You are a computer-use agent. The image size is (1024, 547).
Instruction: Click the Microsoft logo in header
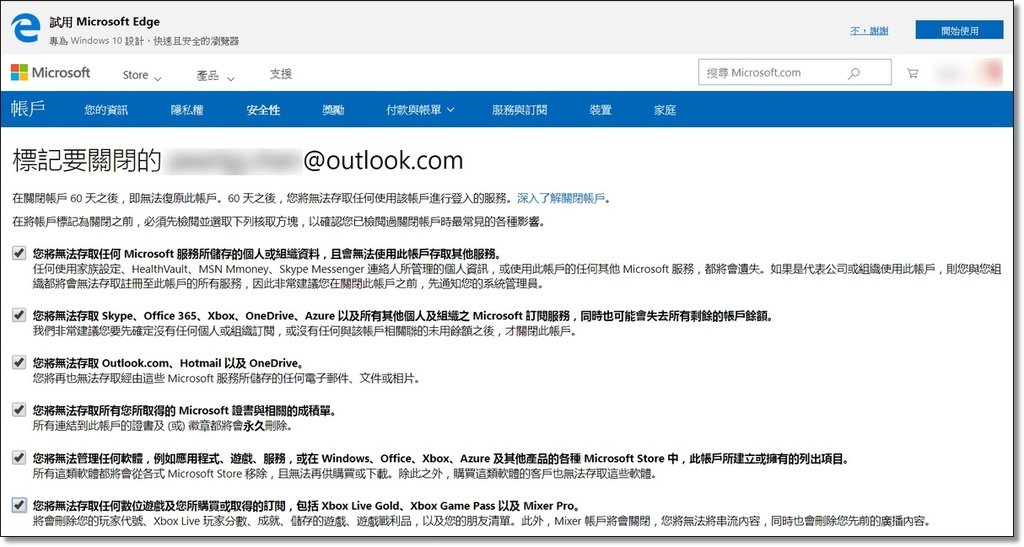coord(51,72)
